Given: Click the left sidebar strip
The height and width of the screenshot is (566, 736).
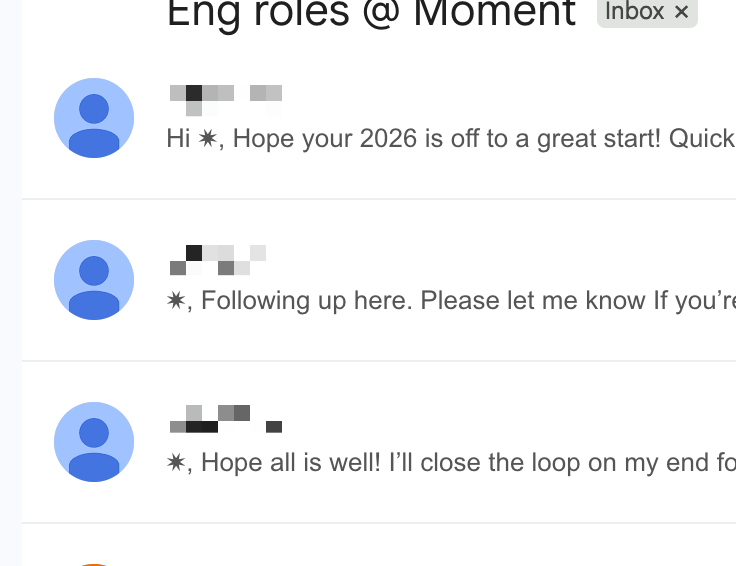Looking at the screenshot, I should pos(10,283).
